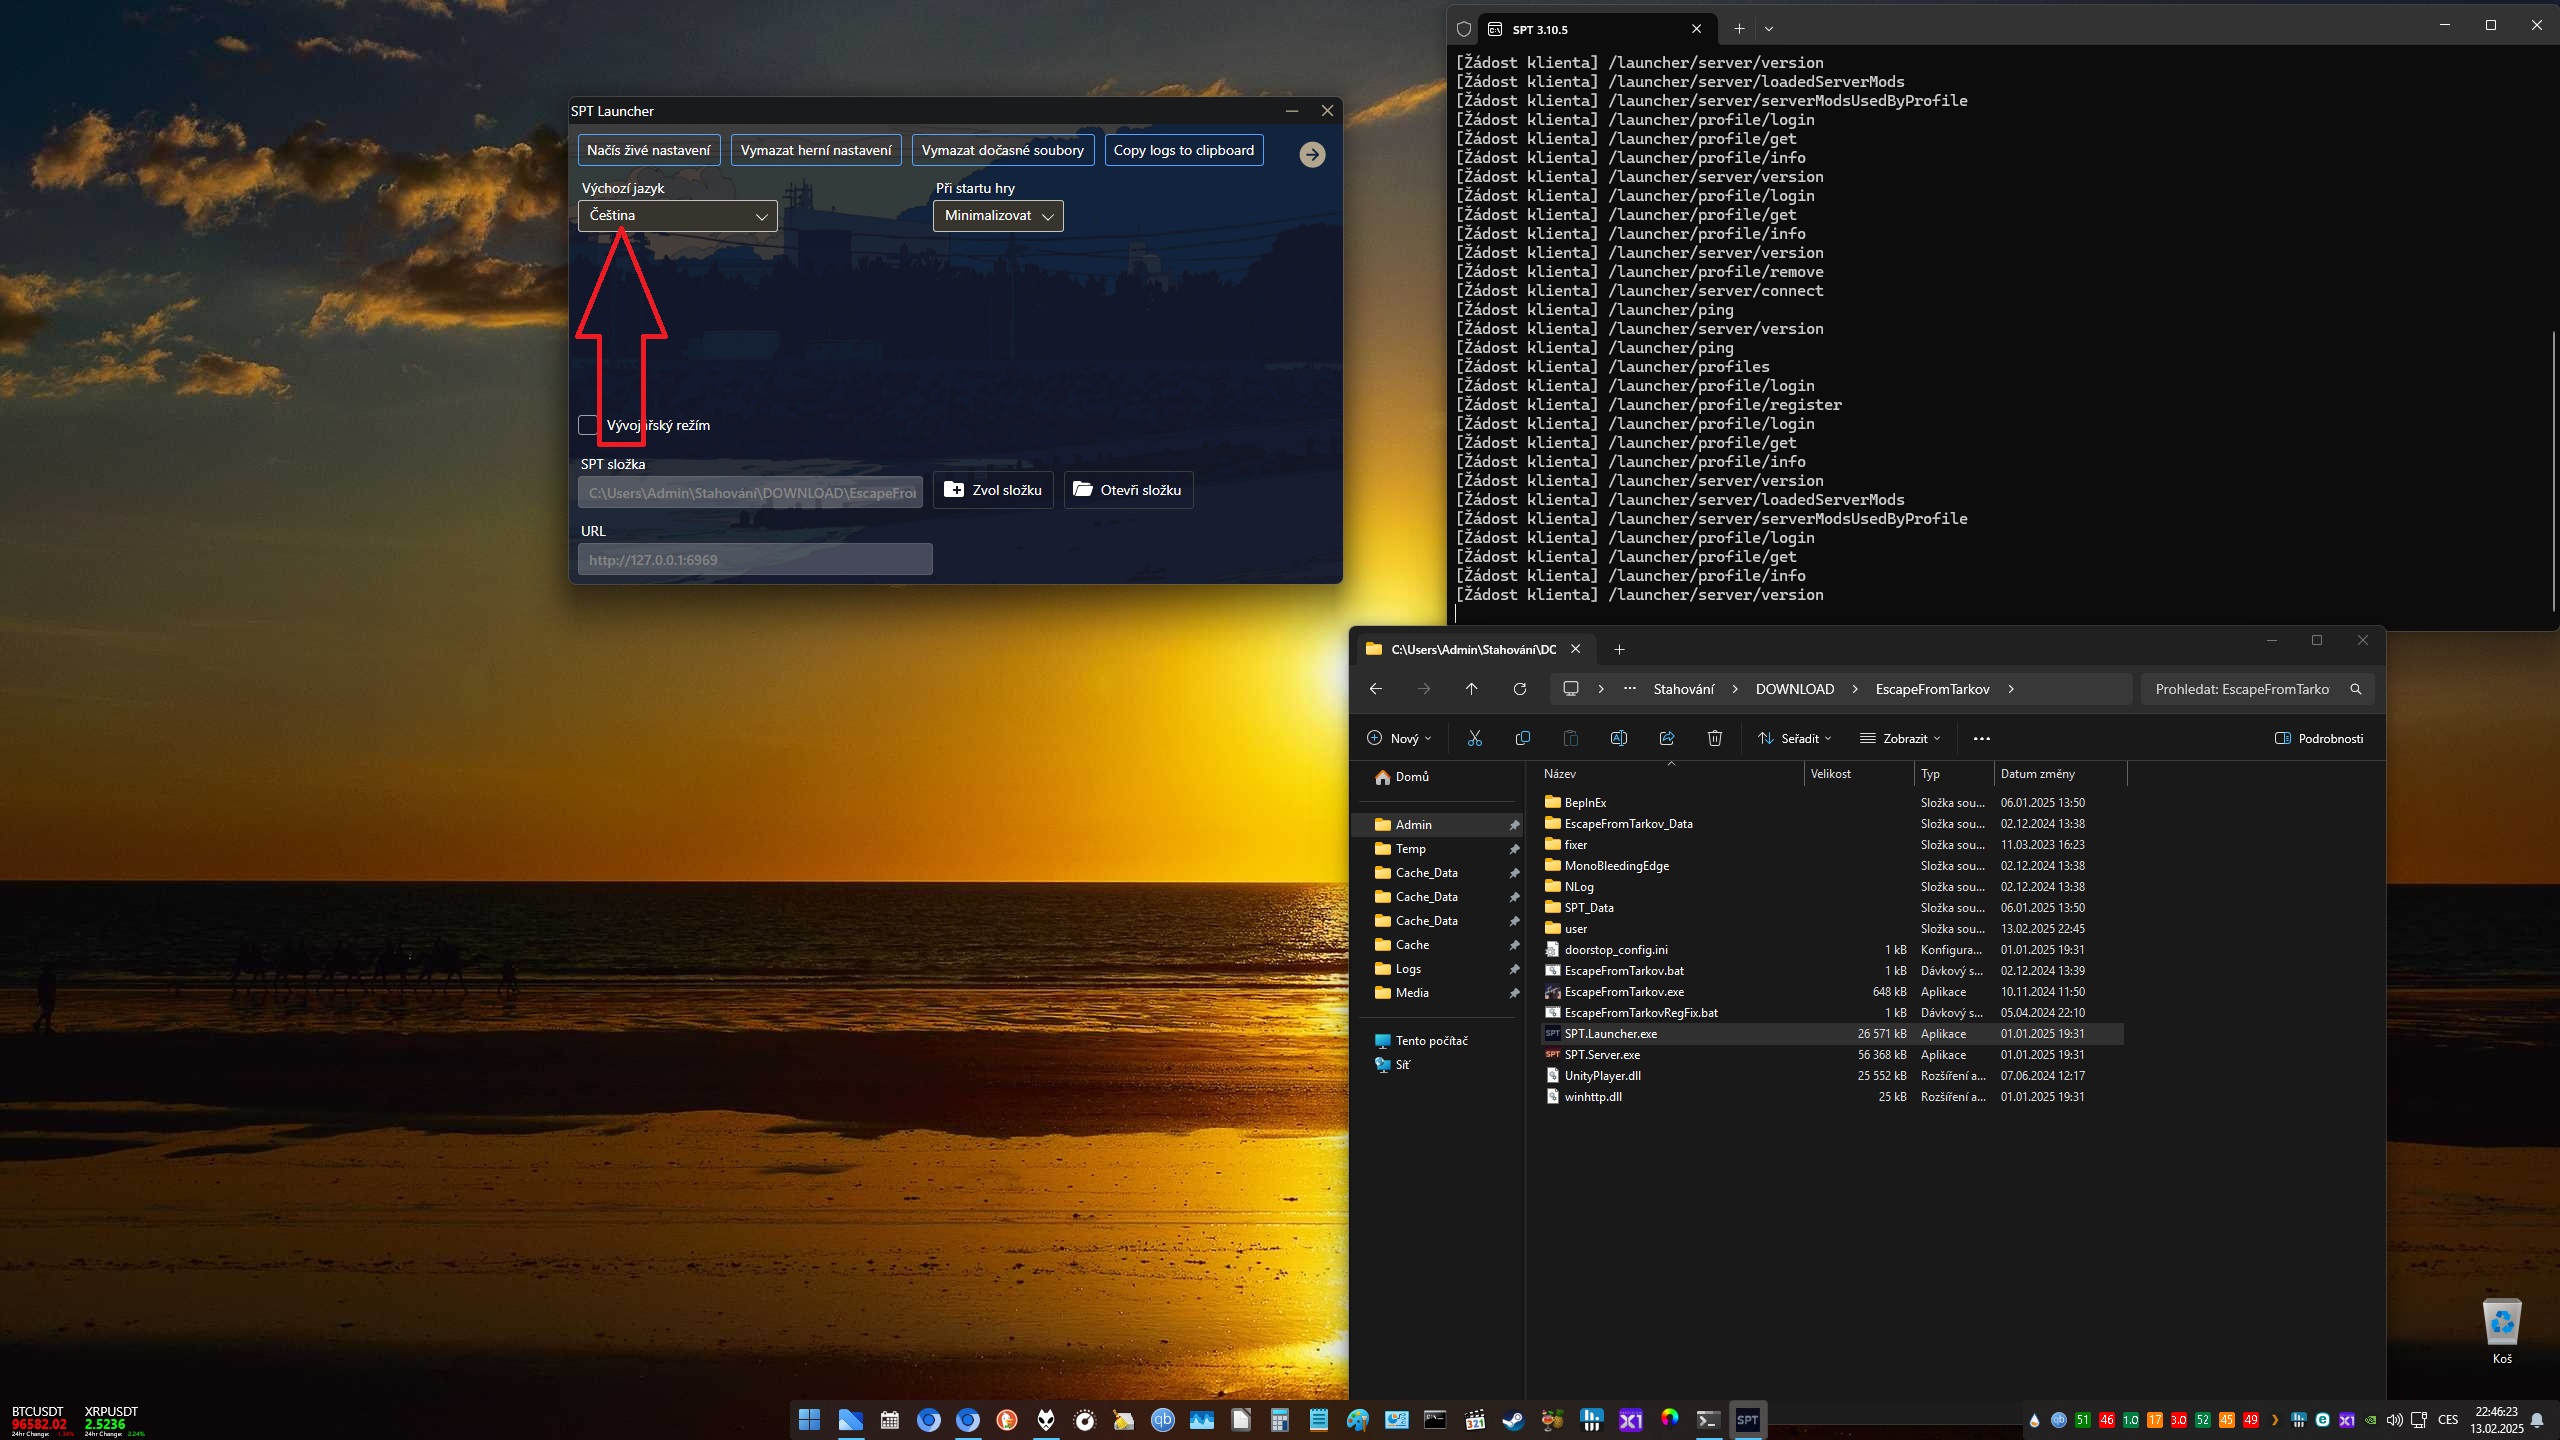Click the Delete trash icon in Explorer
The height and width of the screenshot is (1440, 2560).
click(x=1714, y=738)
